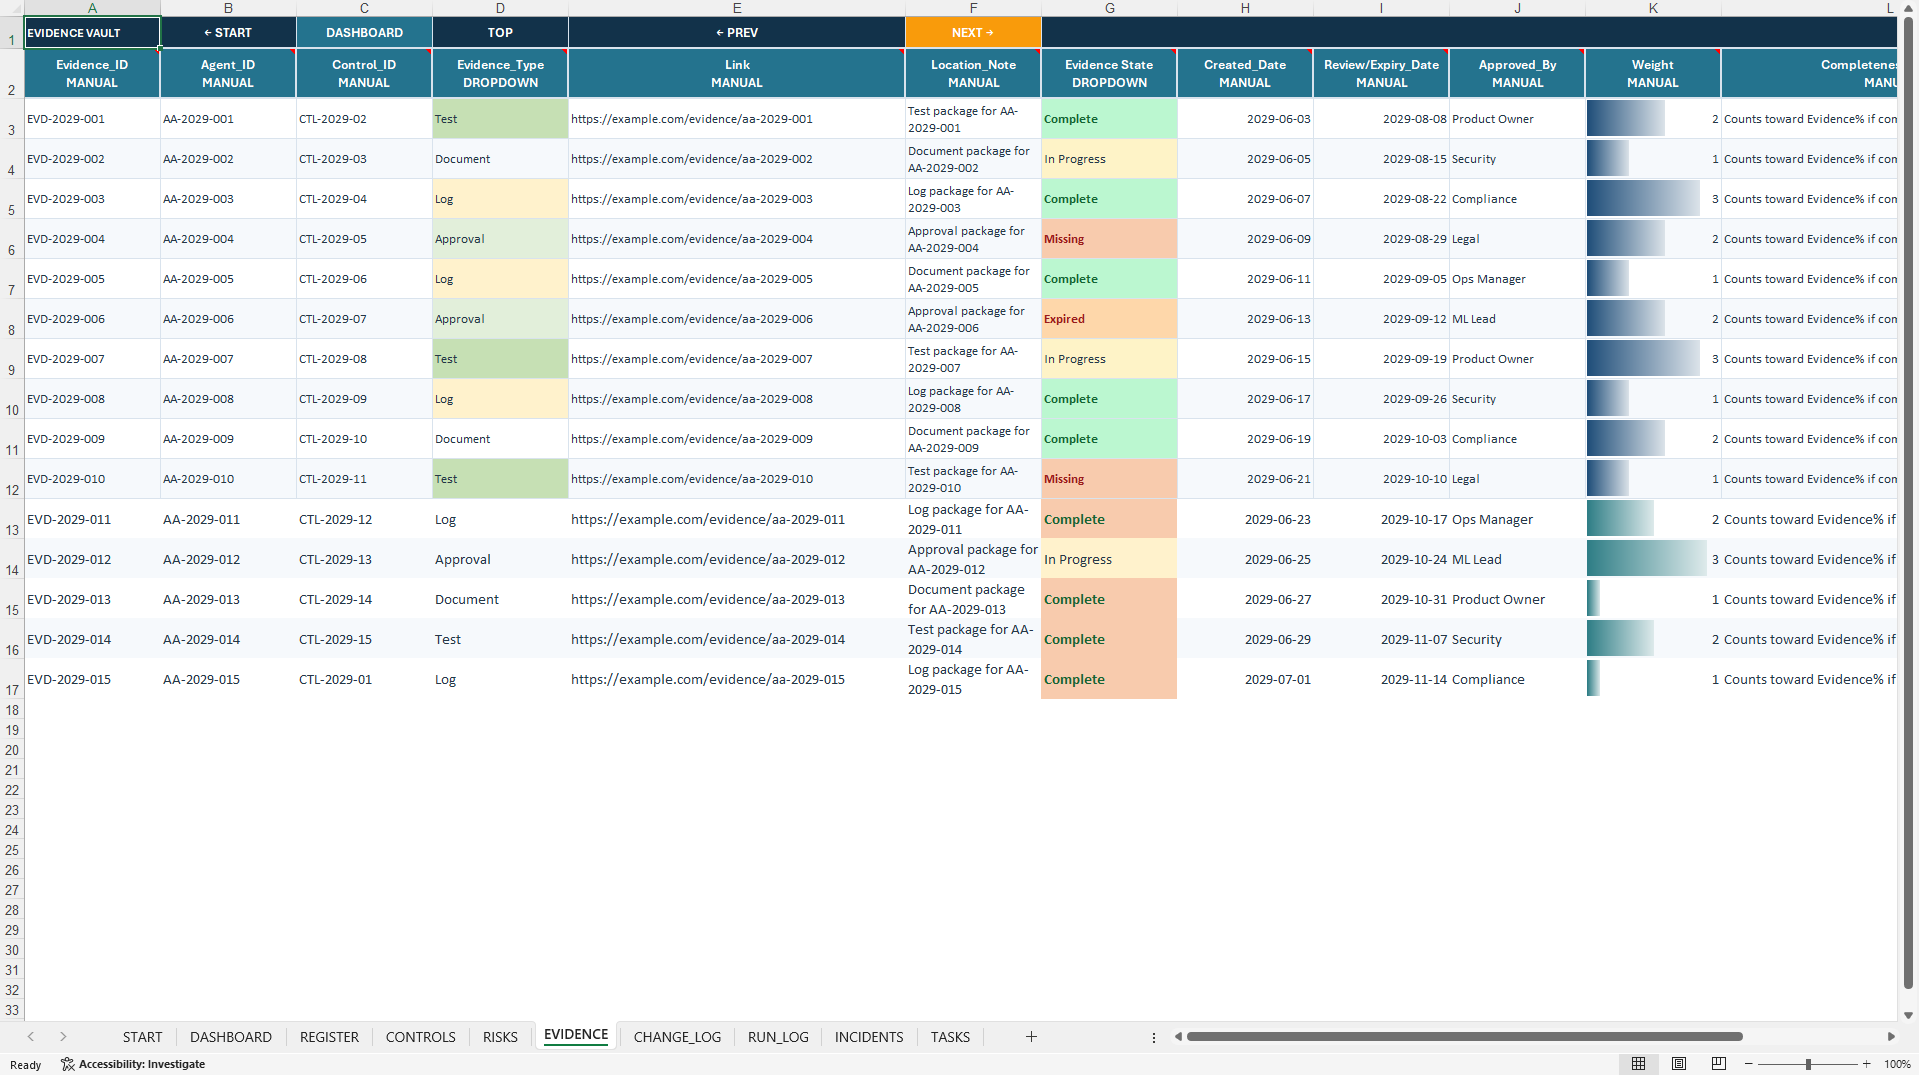This screenshot has height=1075, width=1919.
Task: Click the zoom in plus icon
Action: [x=1867, y=1064]
